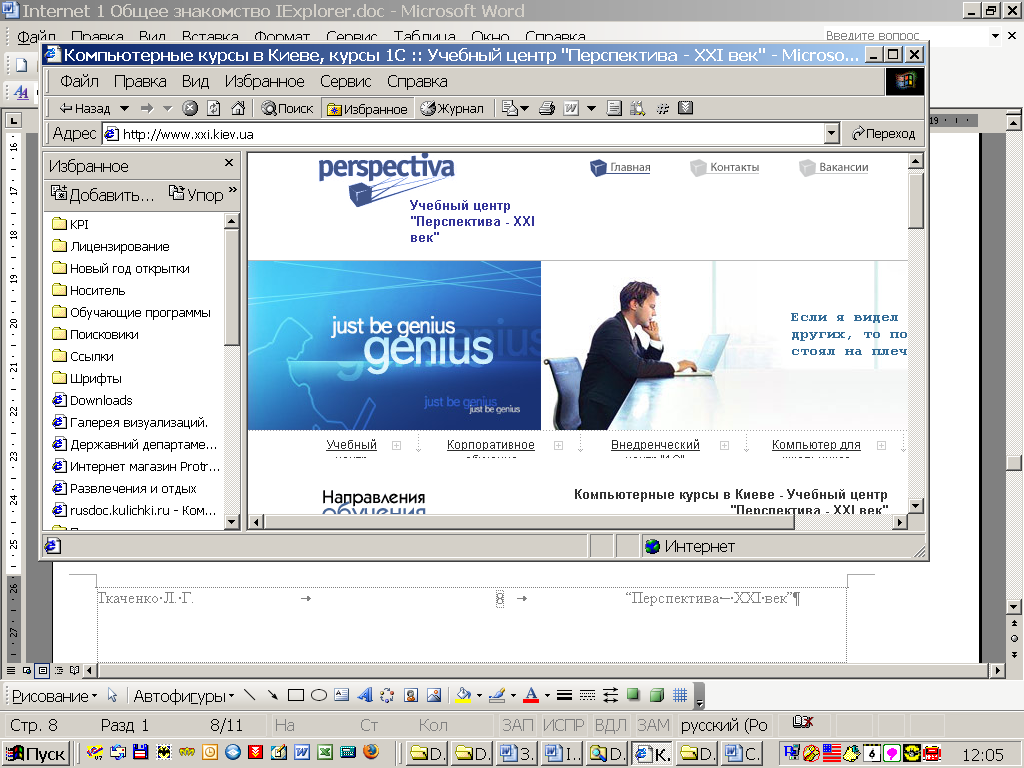Insert a diagram or organization chart
The width and height of the screenshot is (1024, 768).
pos(387,696)
